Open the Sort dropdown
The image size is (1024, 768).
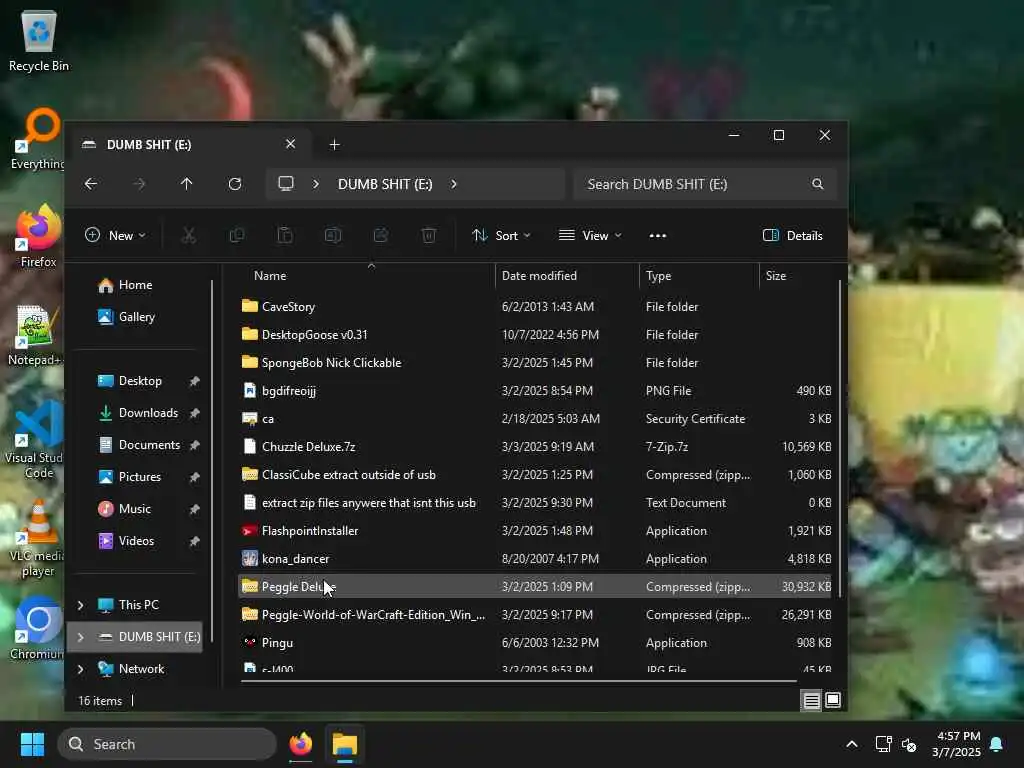[502, 235]
